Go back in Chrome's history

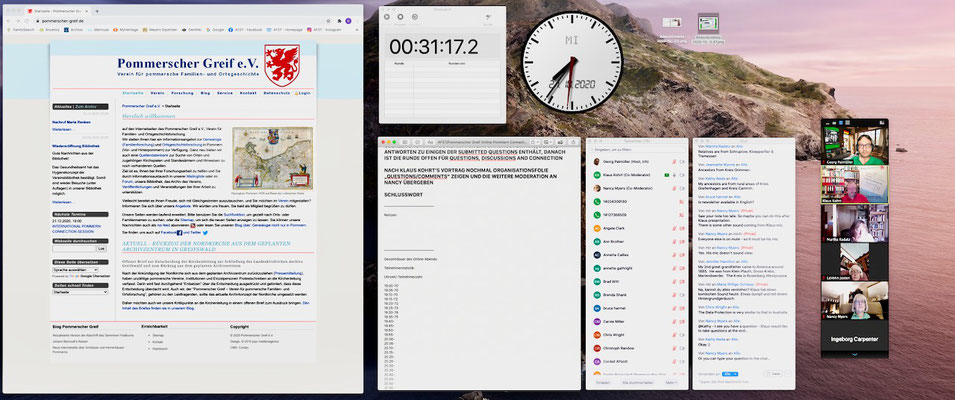click(8, 21)
